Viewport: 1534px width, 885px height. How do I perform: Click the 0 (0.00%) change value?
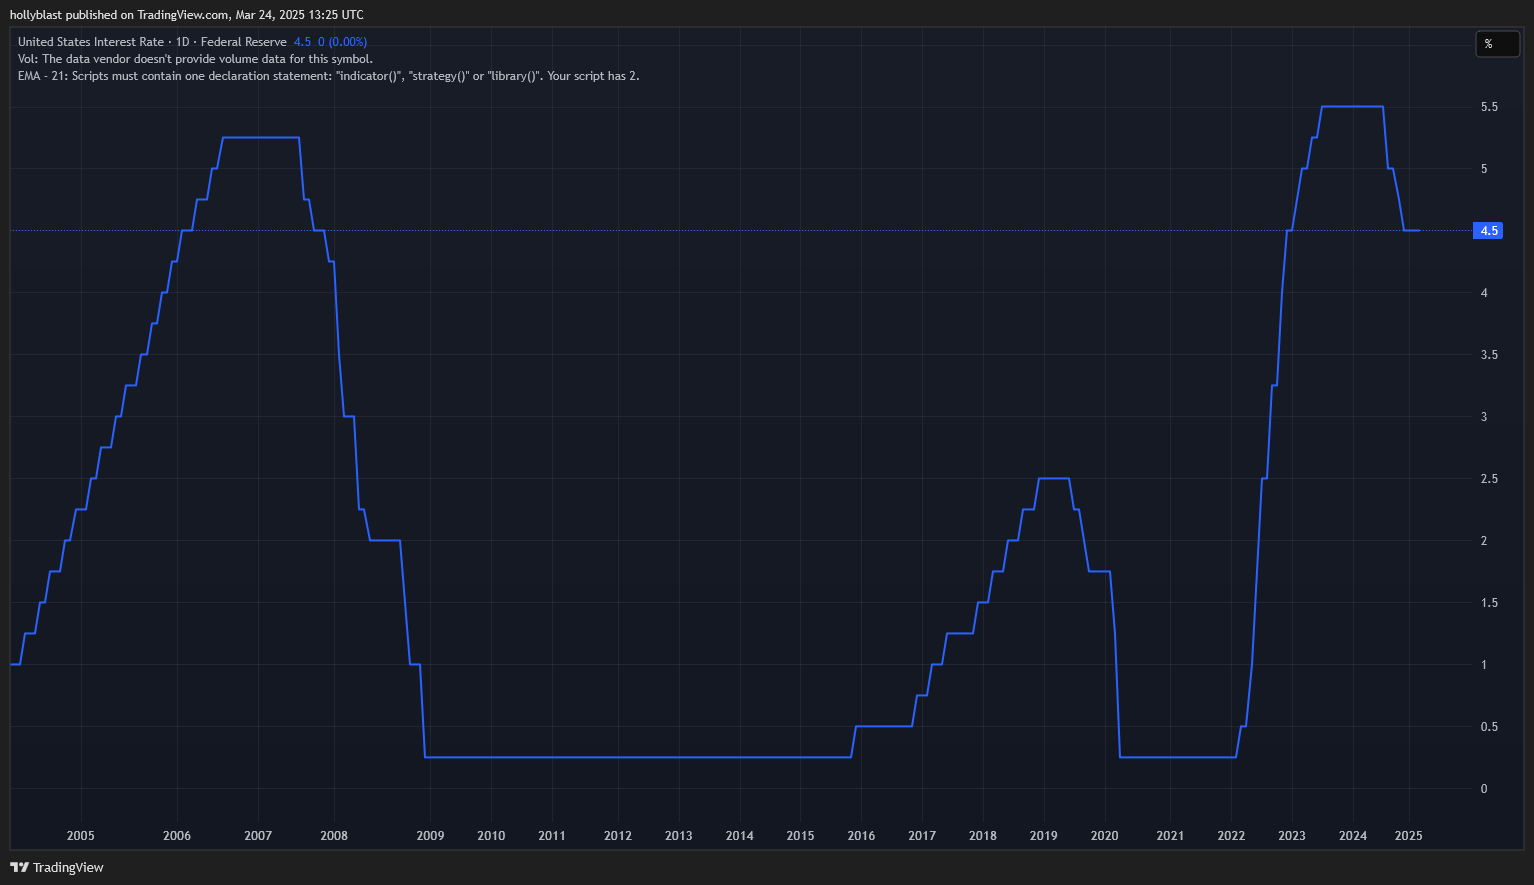point(342,42)
